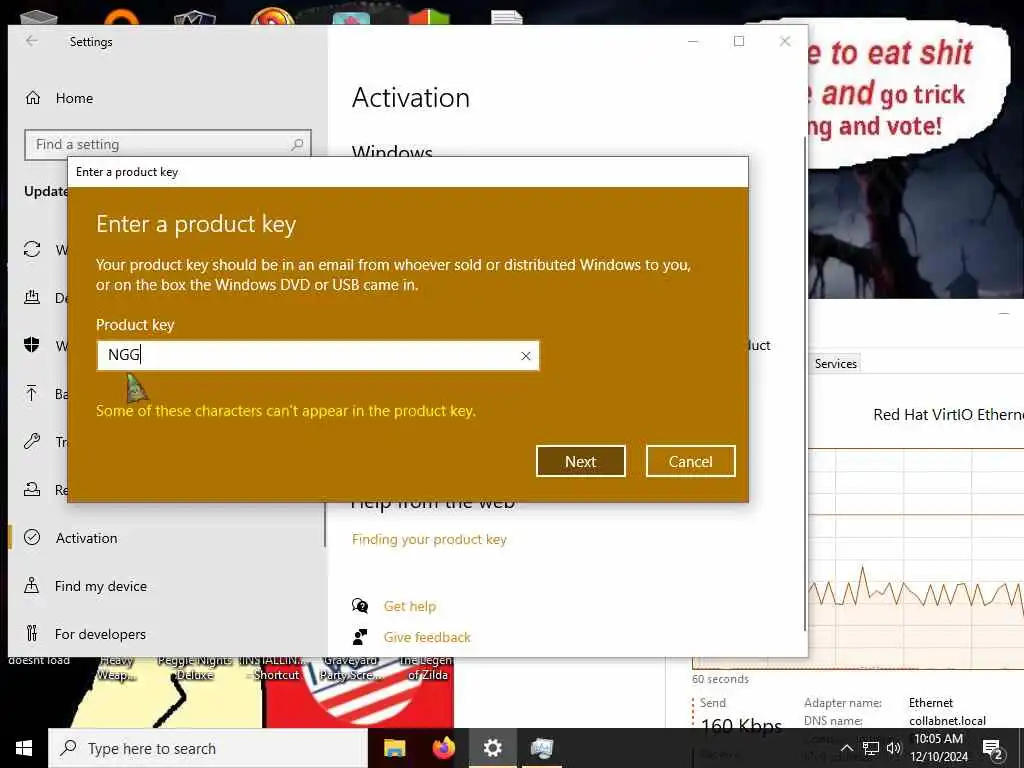
Task: Click the volume speaker tray icon
Action: (893, 748)
